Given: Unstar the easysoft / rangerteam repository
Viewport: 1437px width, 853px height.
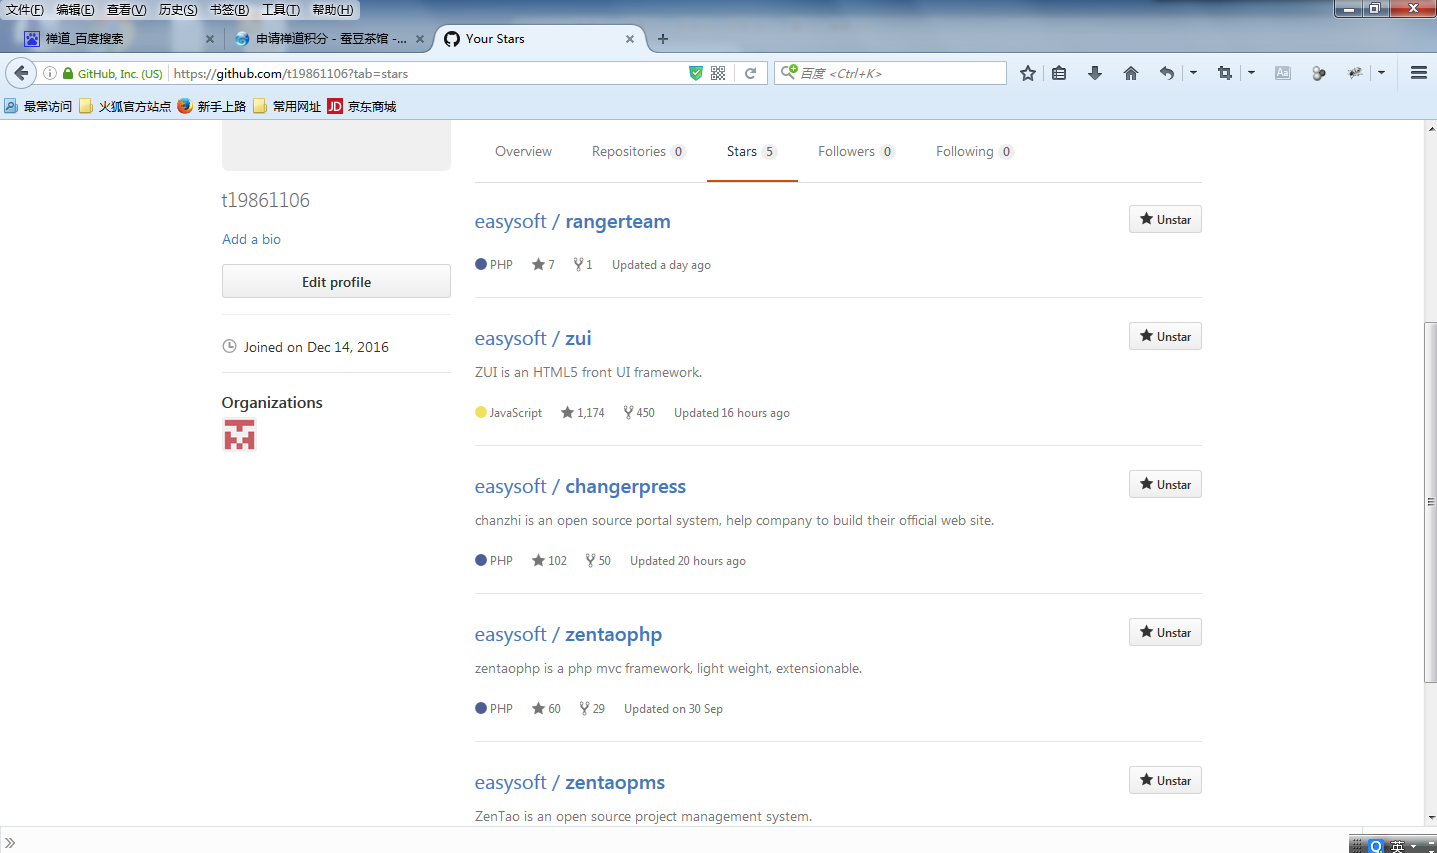Looking at the screenshot, I should pos(1165,219).
